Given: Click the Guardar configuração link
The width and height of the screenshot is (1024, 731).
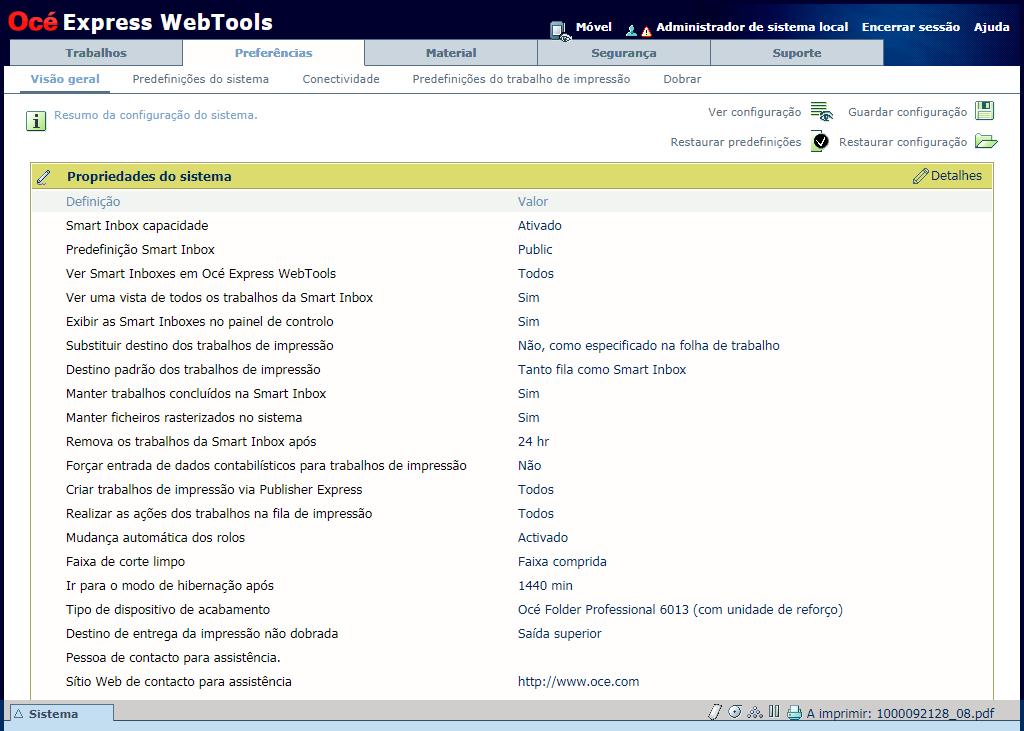Looking at the screenshot, I should pos(908,112).
